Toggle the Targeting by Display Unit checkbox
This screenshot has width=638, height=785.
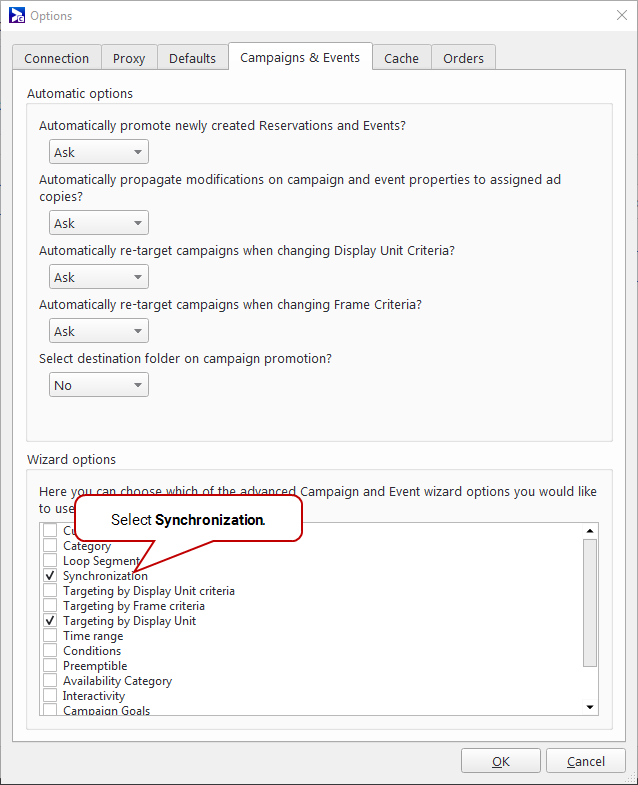[x=50, y=621]
